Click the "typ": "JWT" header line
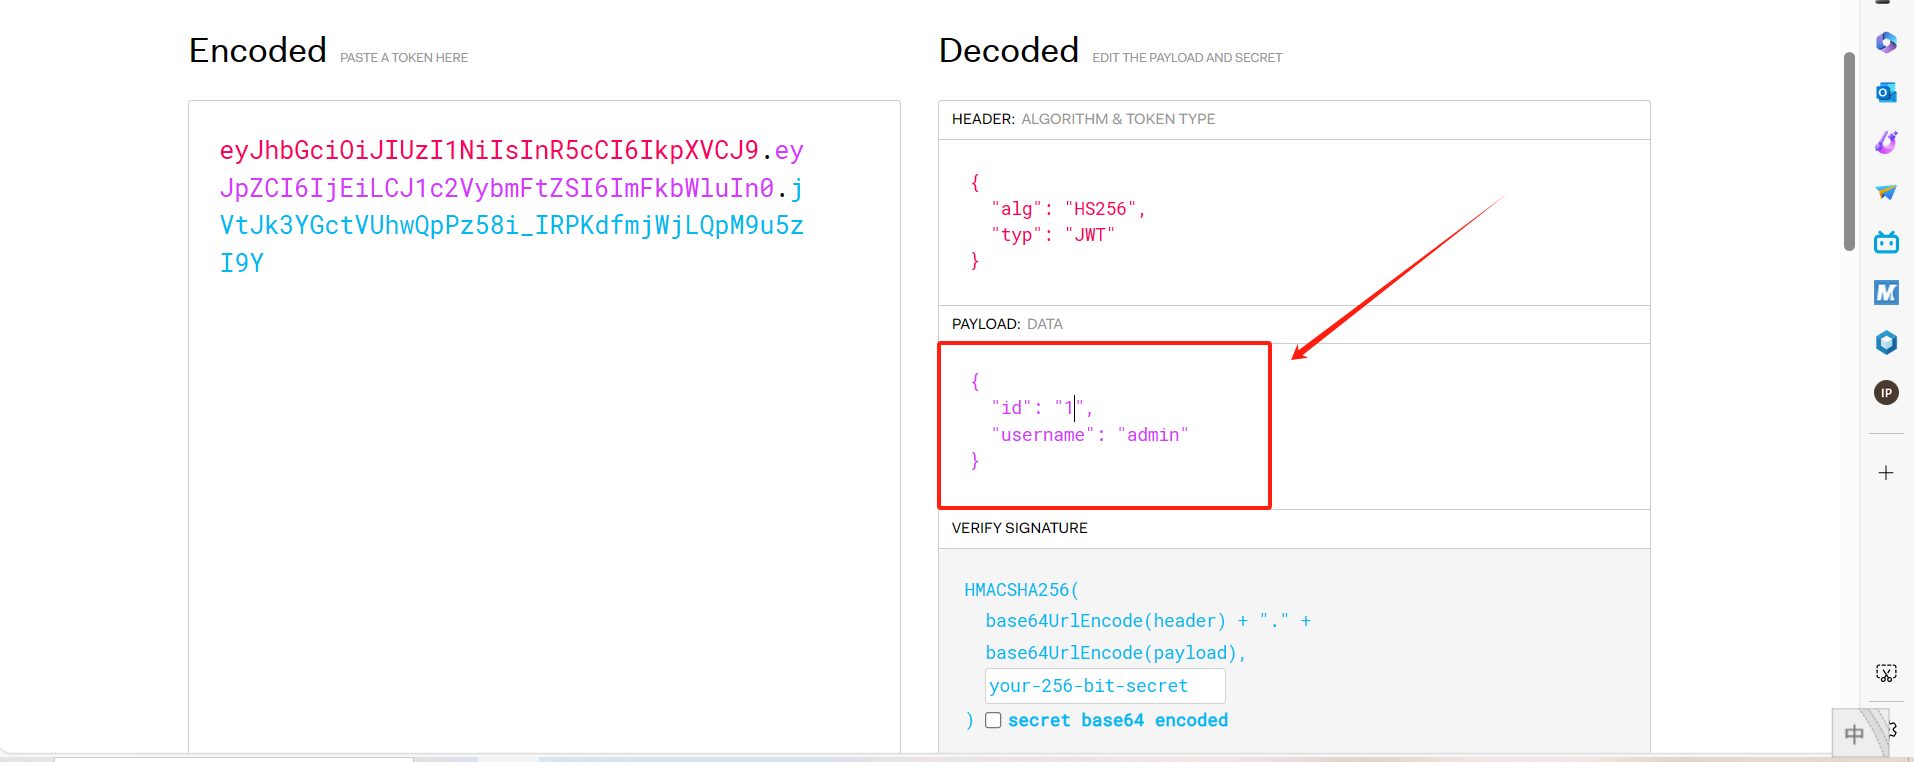 pyautogui.click(x=1052, y=235)
